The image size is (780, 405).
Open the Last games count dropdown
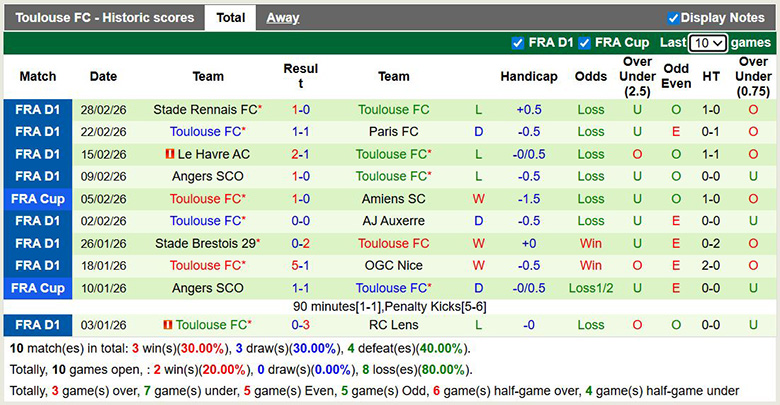[708, 43]
